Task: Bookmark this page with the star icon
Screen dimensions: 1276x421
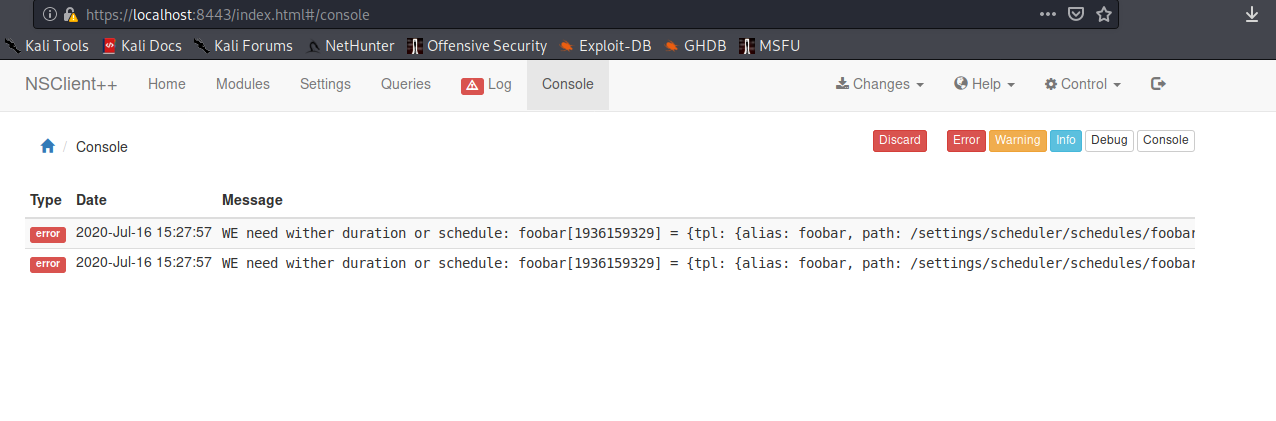Action: (1104, 15)
